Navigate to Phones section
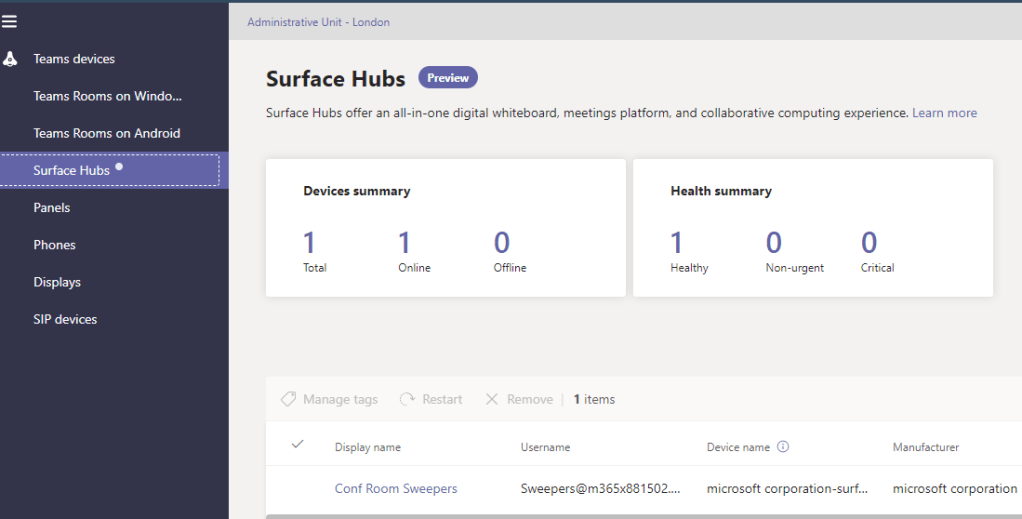 click(54, 245)
